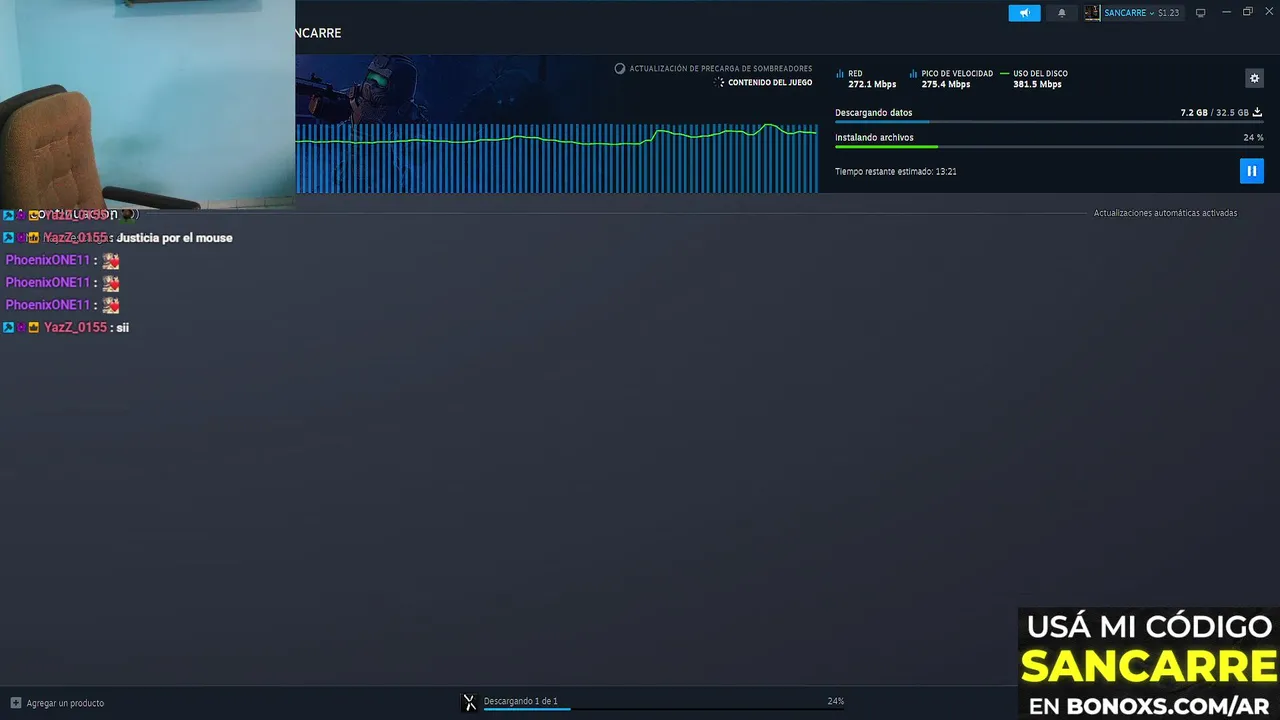Viewport: 1280px width, 720px height.
Task: Click the Descargando datos progress bar
Action: pos(1049,122)
